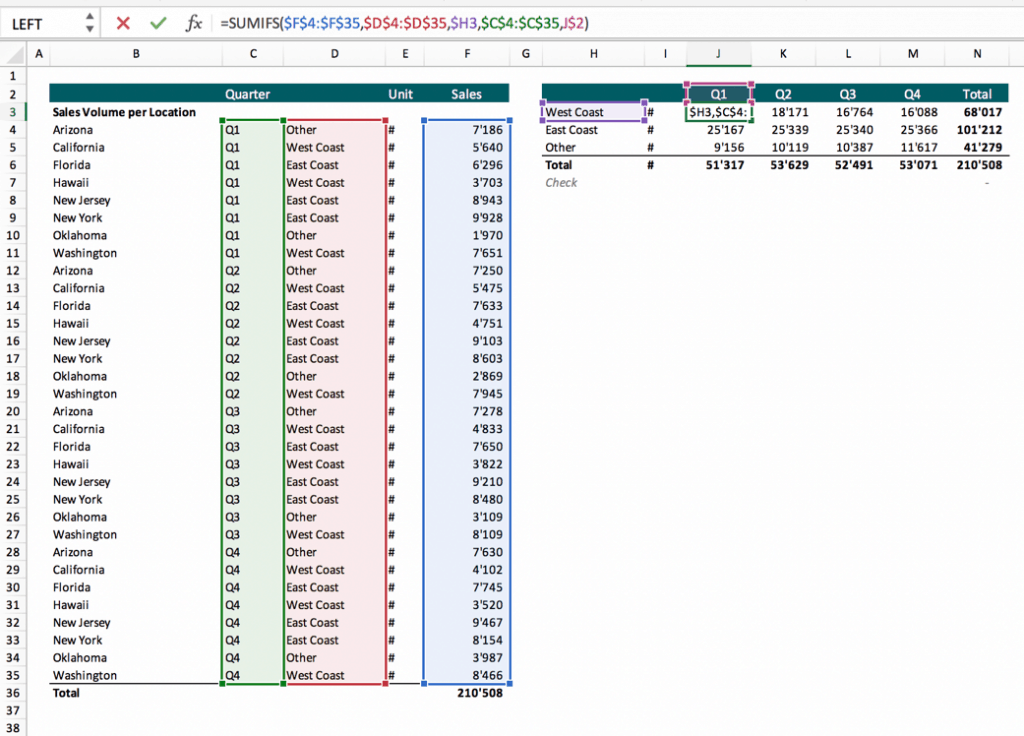1024x736 pixels.
Task: Click the Total label in row 36
Action: (x=66, y=693)
